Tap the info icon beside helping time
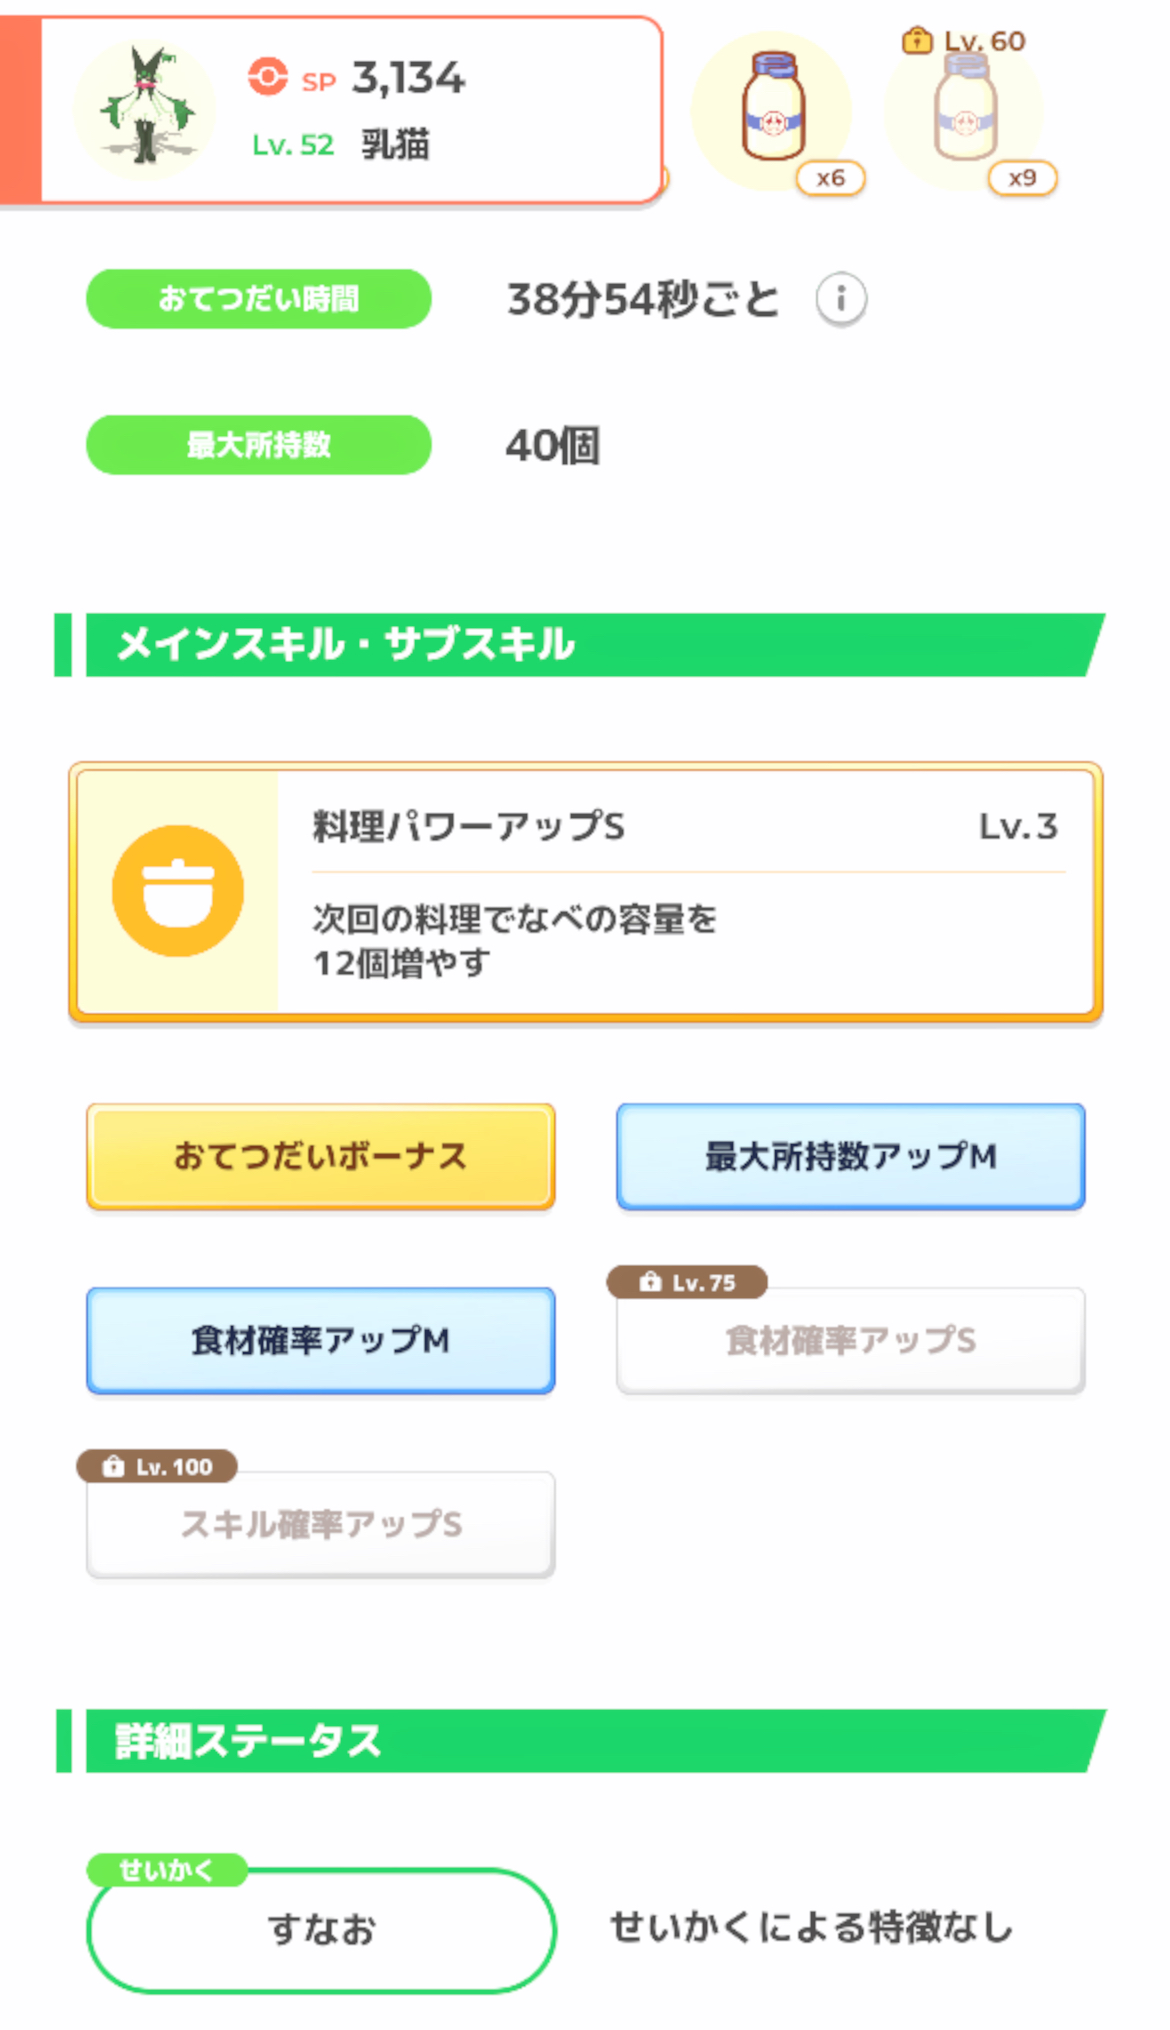The width and height of the screenshot is (1170, 2030). coord(840,299)
